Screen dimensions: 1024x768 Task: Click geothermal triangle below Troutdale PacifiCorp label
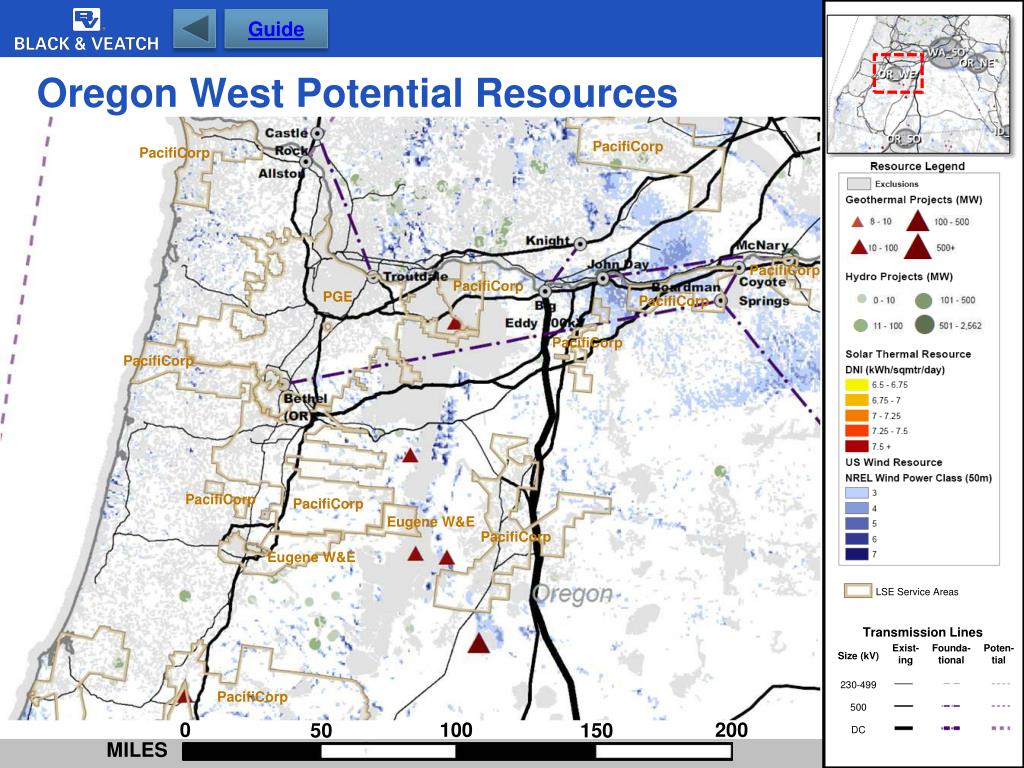[454, 323]
